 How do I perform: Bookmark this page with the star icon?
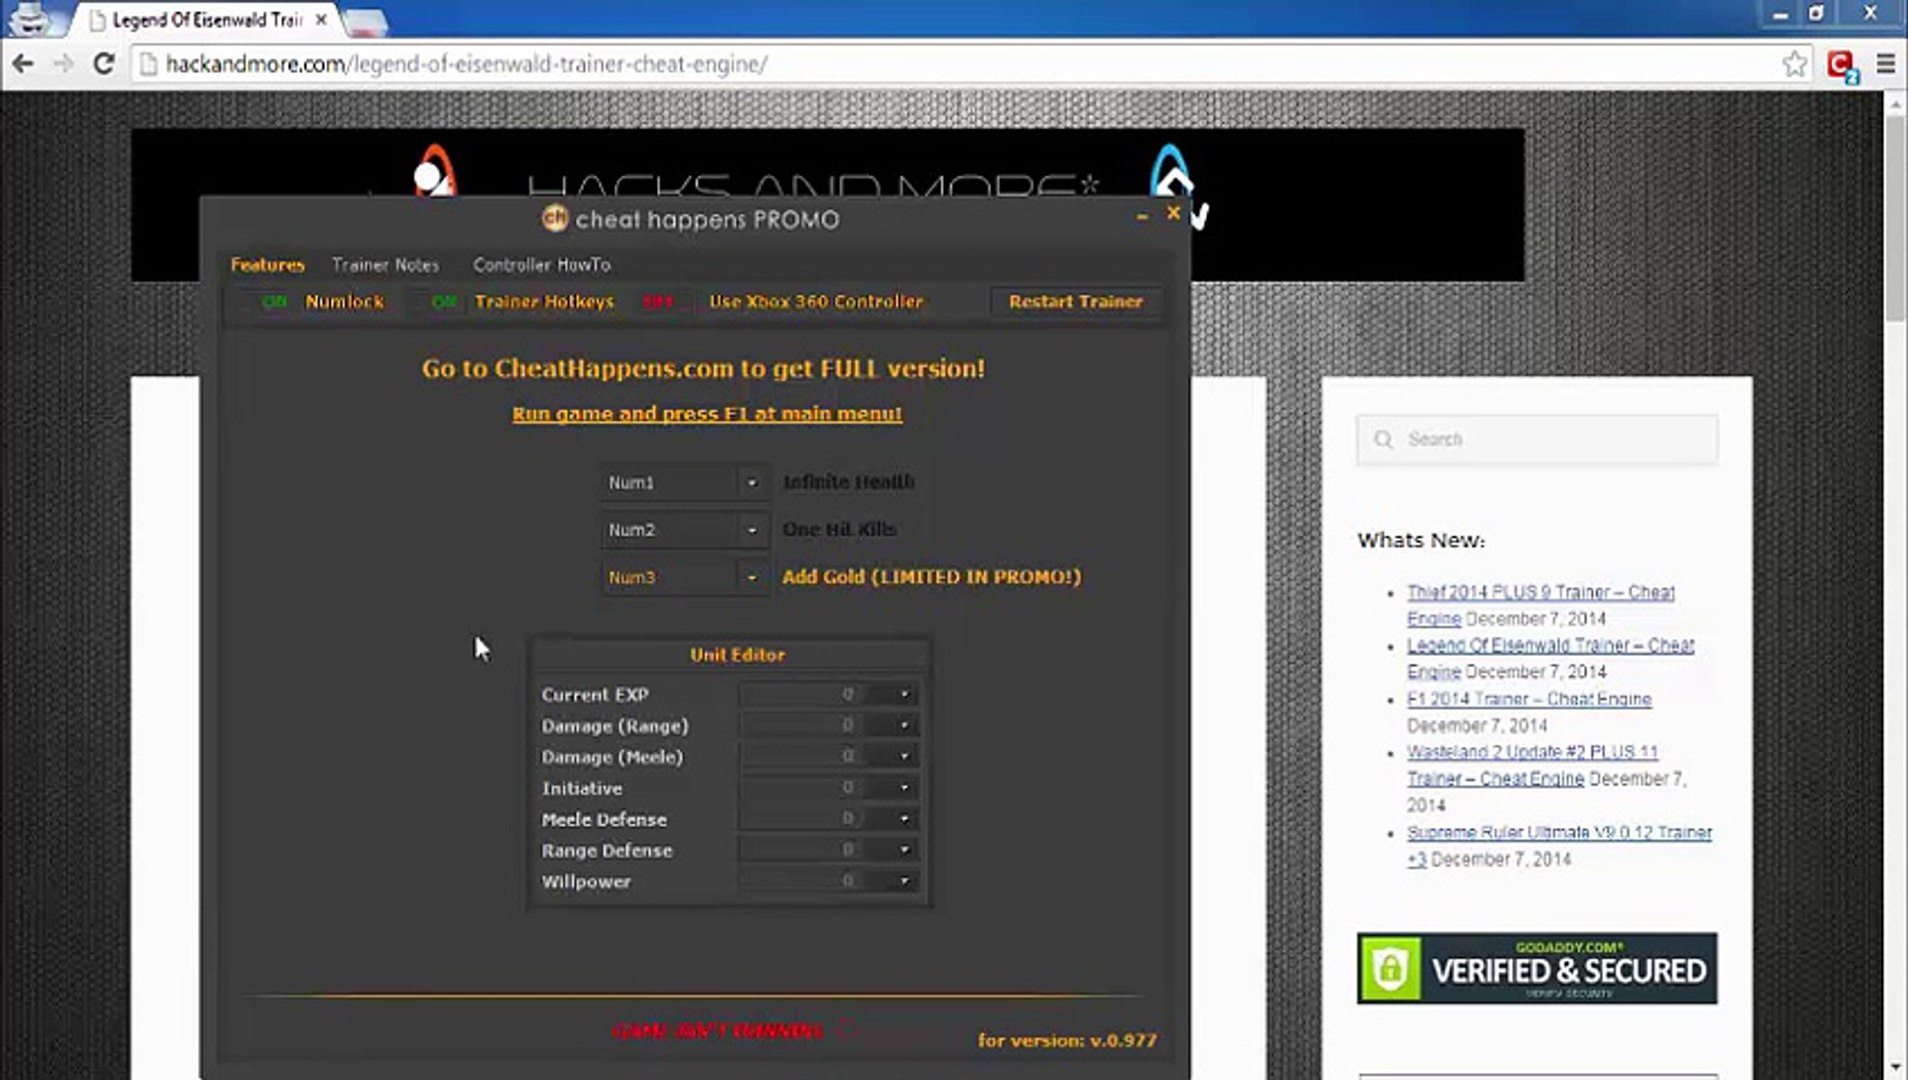click(1795, 64)
